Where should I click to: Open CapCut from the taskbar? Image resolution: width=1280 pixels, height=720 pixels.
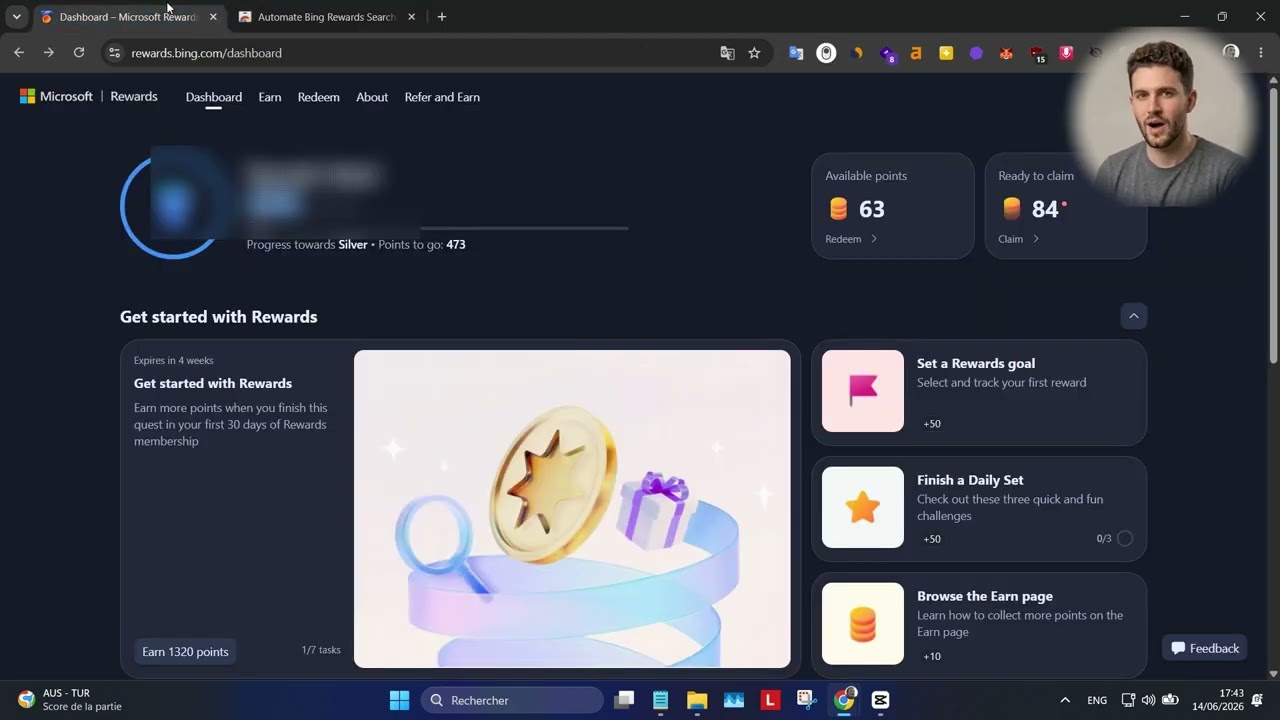pos(880,700)
